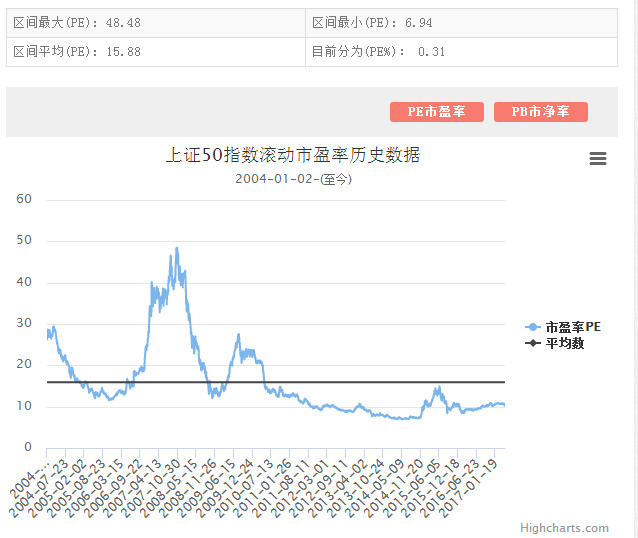Switch to PE市盈率 chart
Screen dimensions: 638x538
point(437,112)
